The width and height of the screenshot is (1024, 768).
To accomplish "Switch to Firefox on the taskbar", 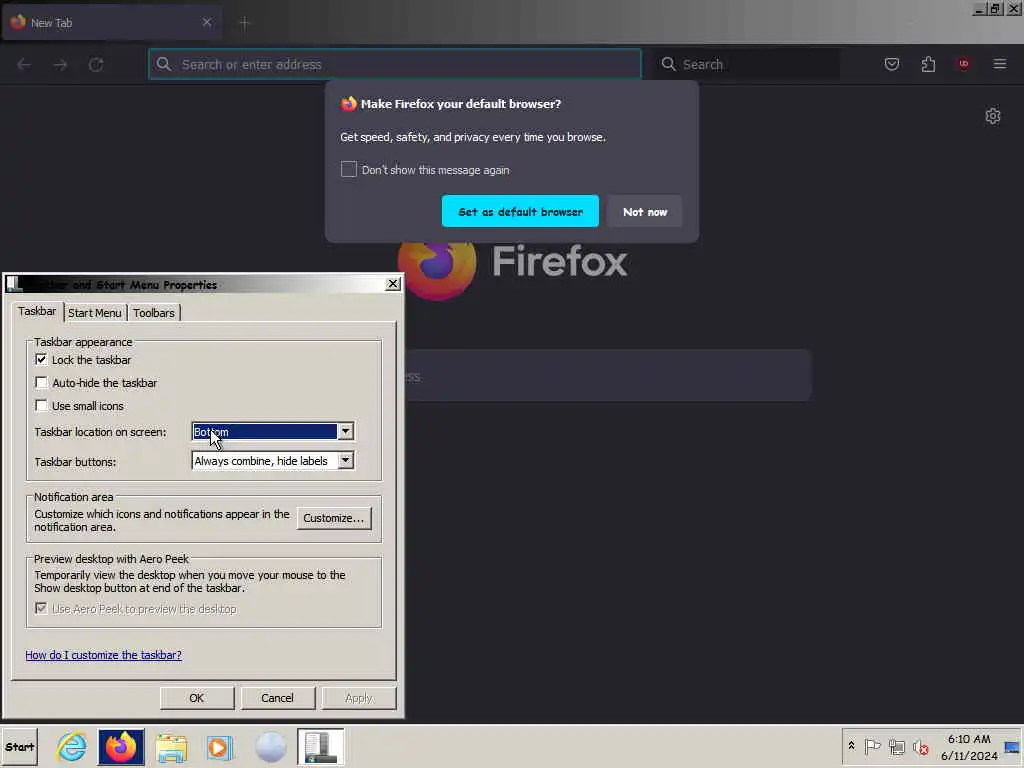I will [121, 746].
